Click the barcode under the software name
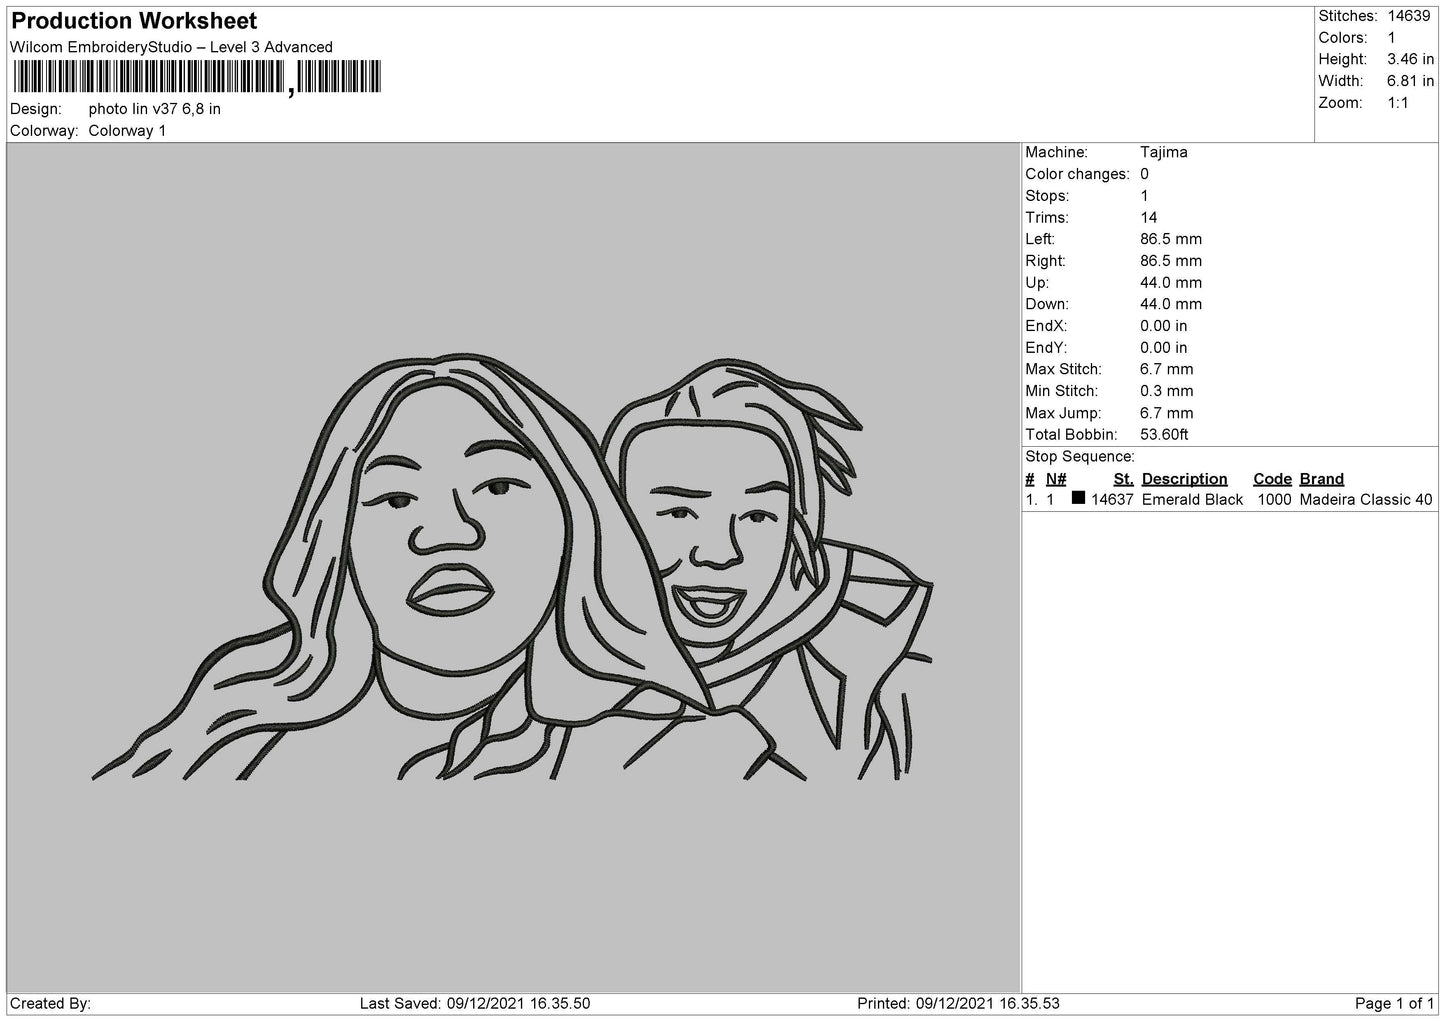Viewport: 1445px width, 1021px height. pos(197,78)
